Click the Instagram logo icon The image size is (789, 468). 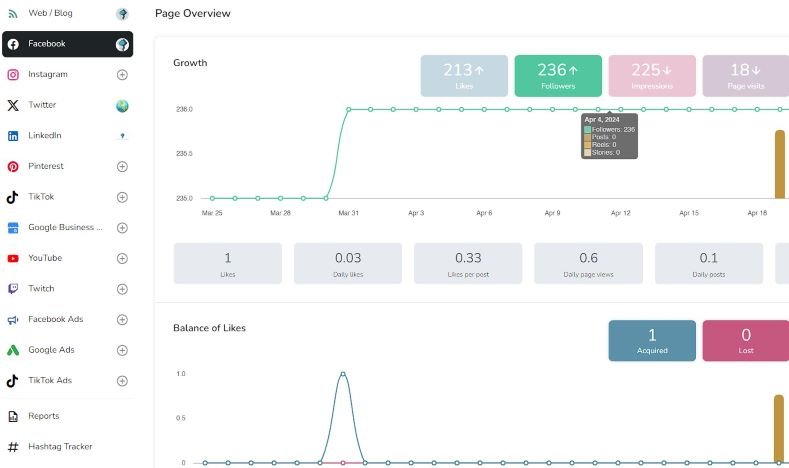pos(13,75)
